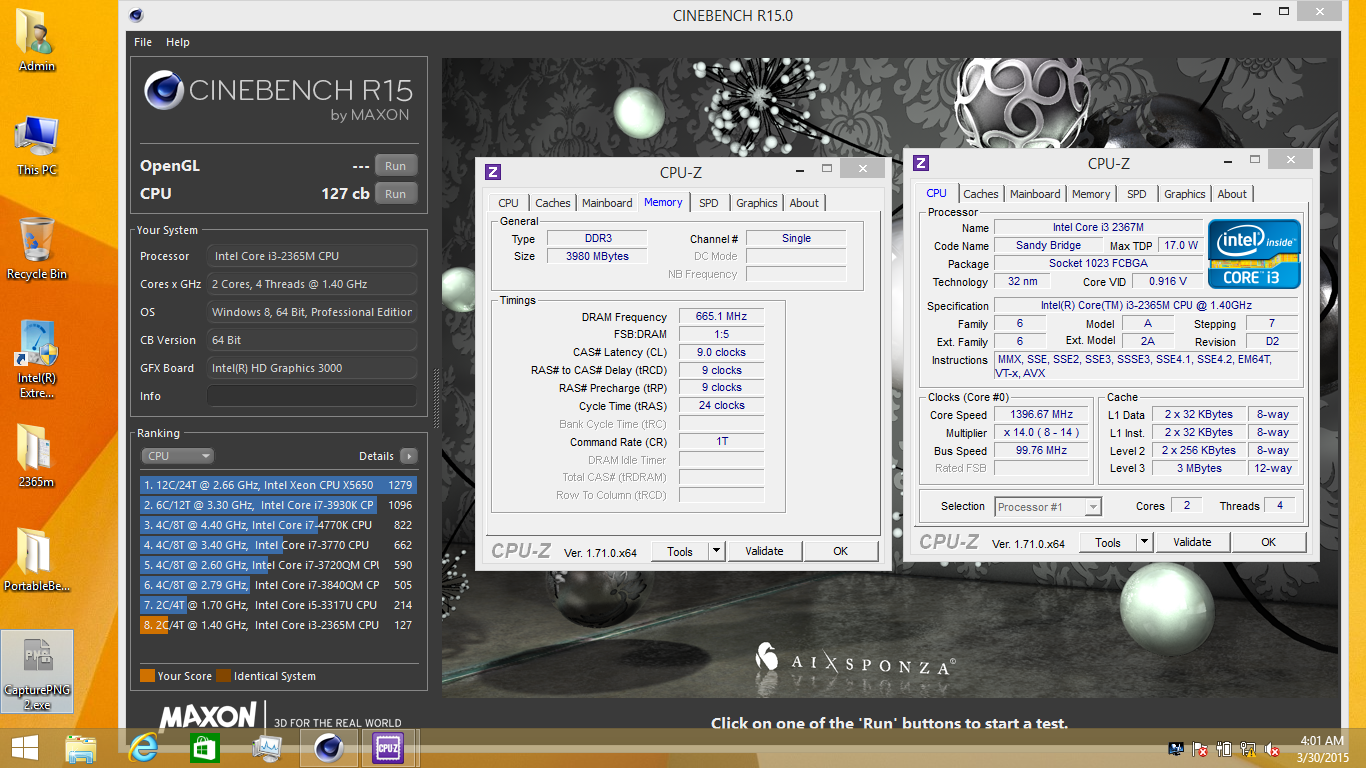Run the CPU benchmark
Viewport: 1366px width, 768px height.
(396, 194)
